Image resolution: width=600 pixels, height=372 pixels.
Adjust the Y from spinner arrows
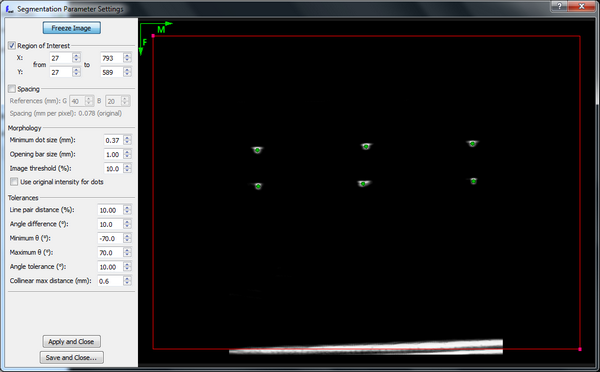click(76, 72)
